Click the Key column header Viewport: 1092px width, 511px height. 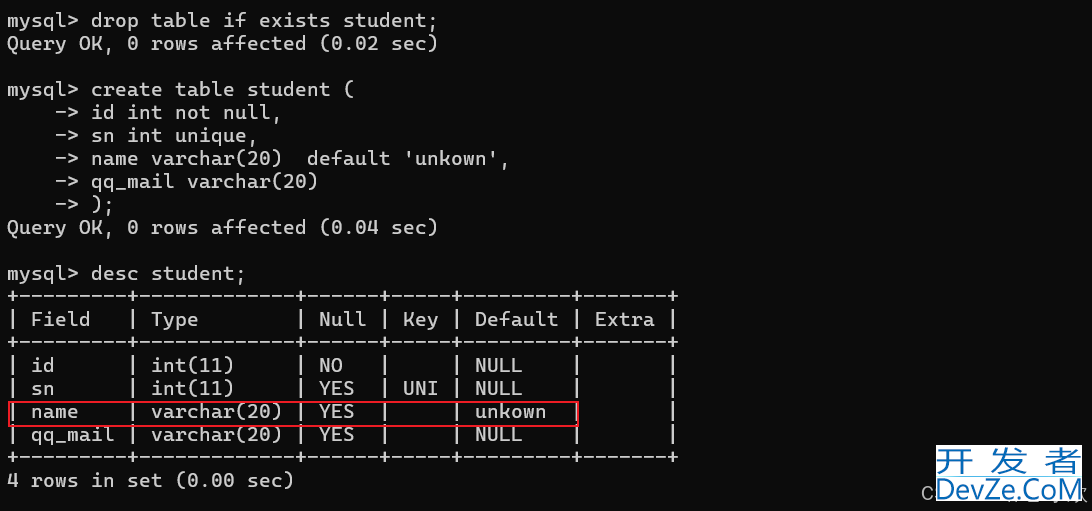point(421,320)
